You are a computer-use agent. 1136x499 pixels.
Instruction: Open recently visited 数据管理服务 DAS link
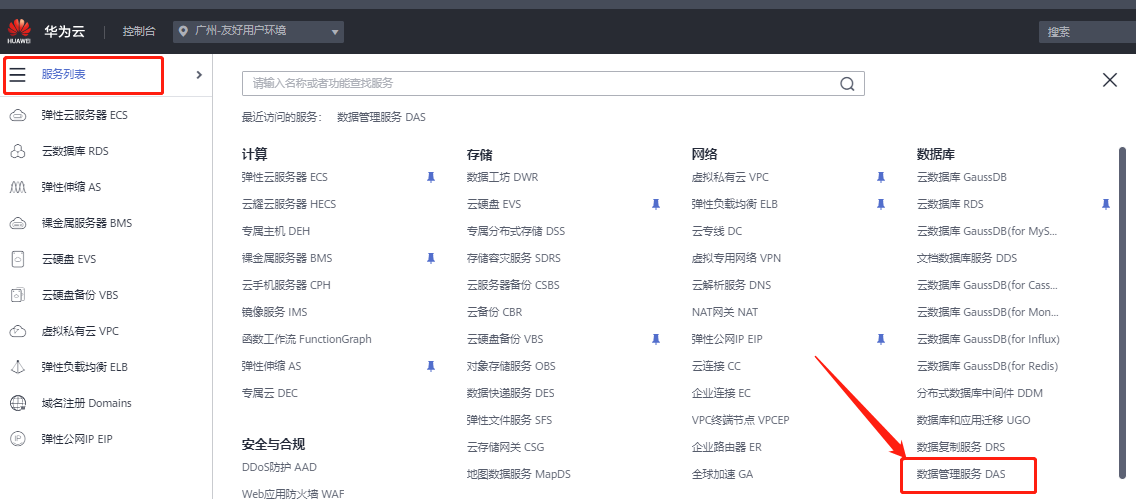click(x=382, y=117)
